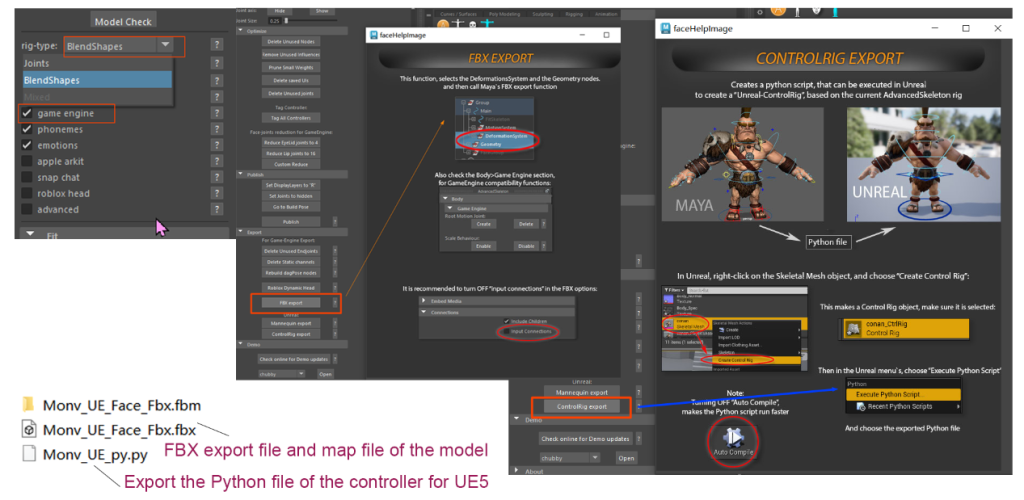Click Delete Unused Nodes button

[x=291, y=41]
